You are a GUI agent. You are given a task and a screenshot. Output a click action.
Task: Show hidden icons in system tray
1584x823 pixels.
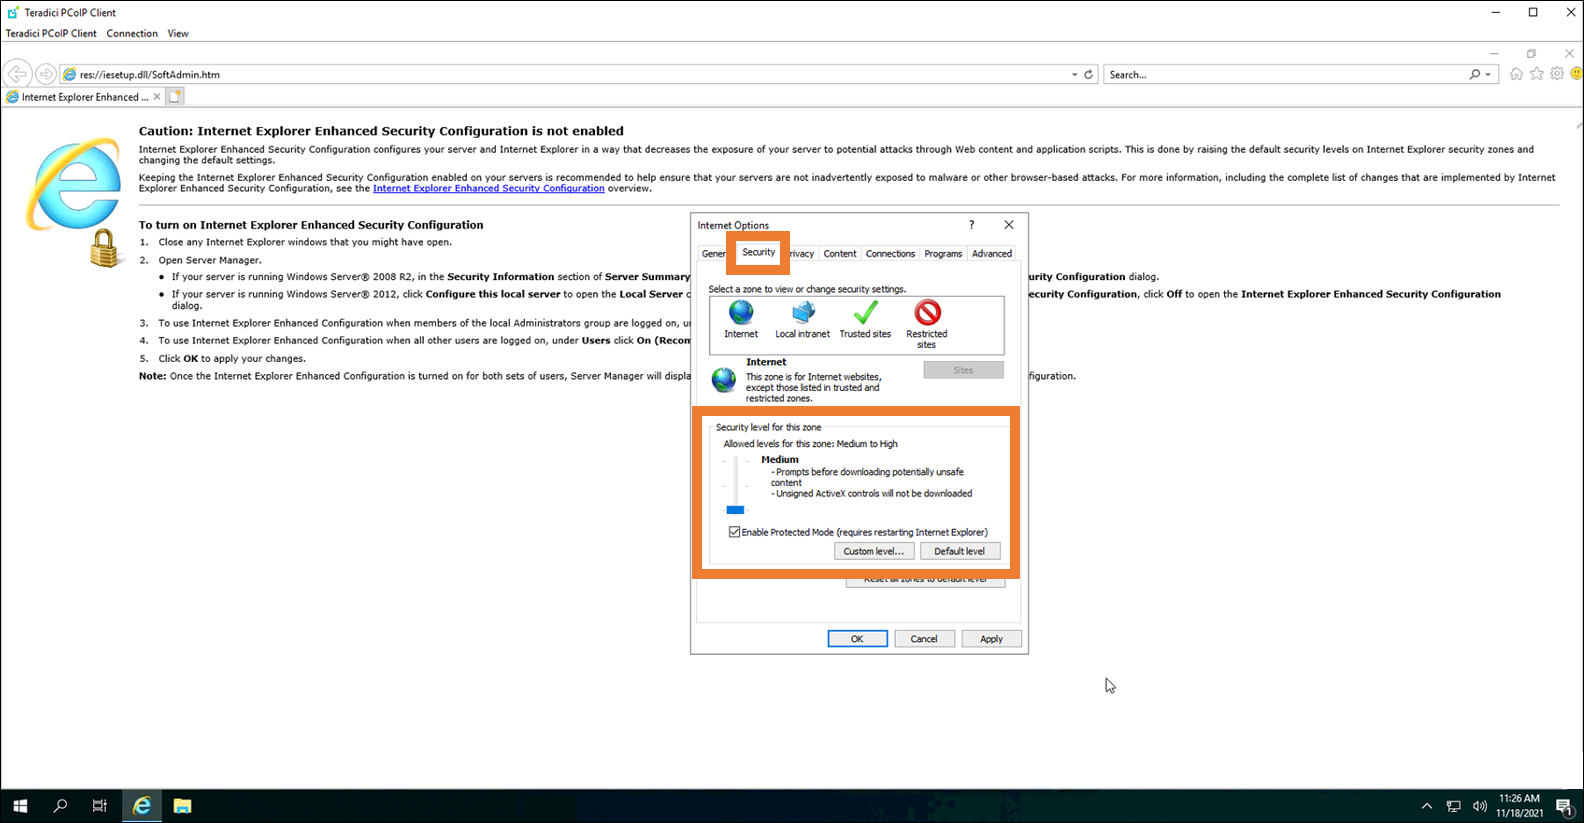pos(1427,806)
